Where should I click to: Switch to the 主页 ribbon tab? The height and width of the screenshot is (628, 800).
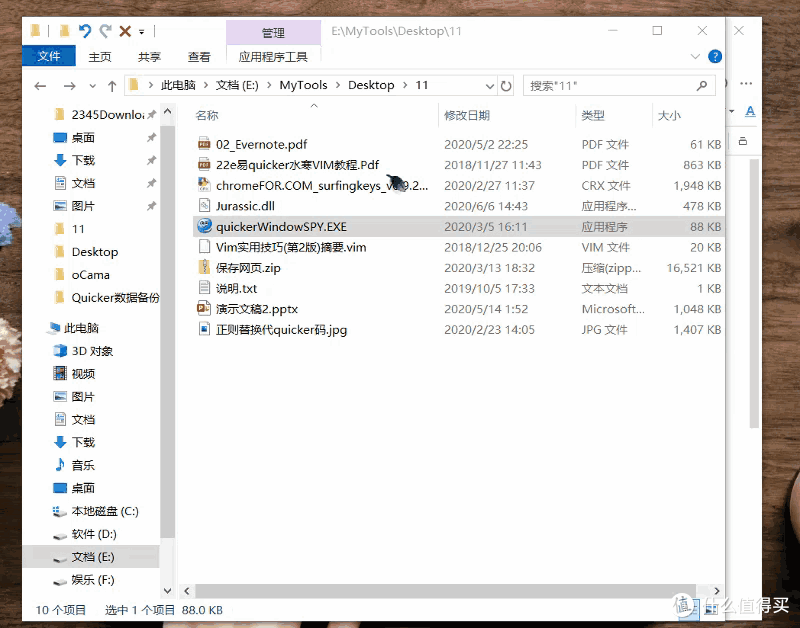99,57
